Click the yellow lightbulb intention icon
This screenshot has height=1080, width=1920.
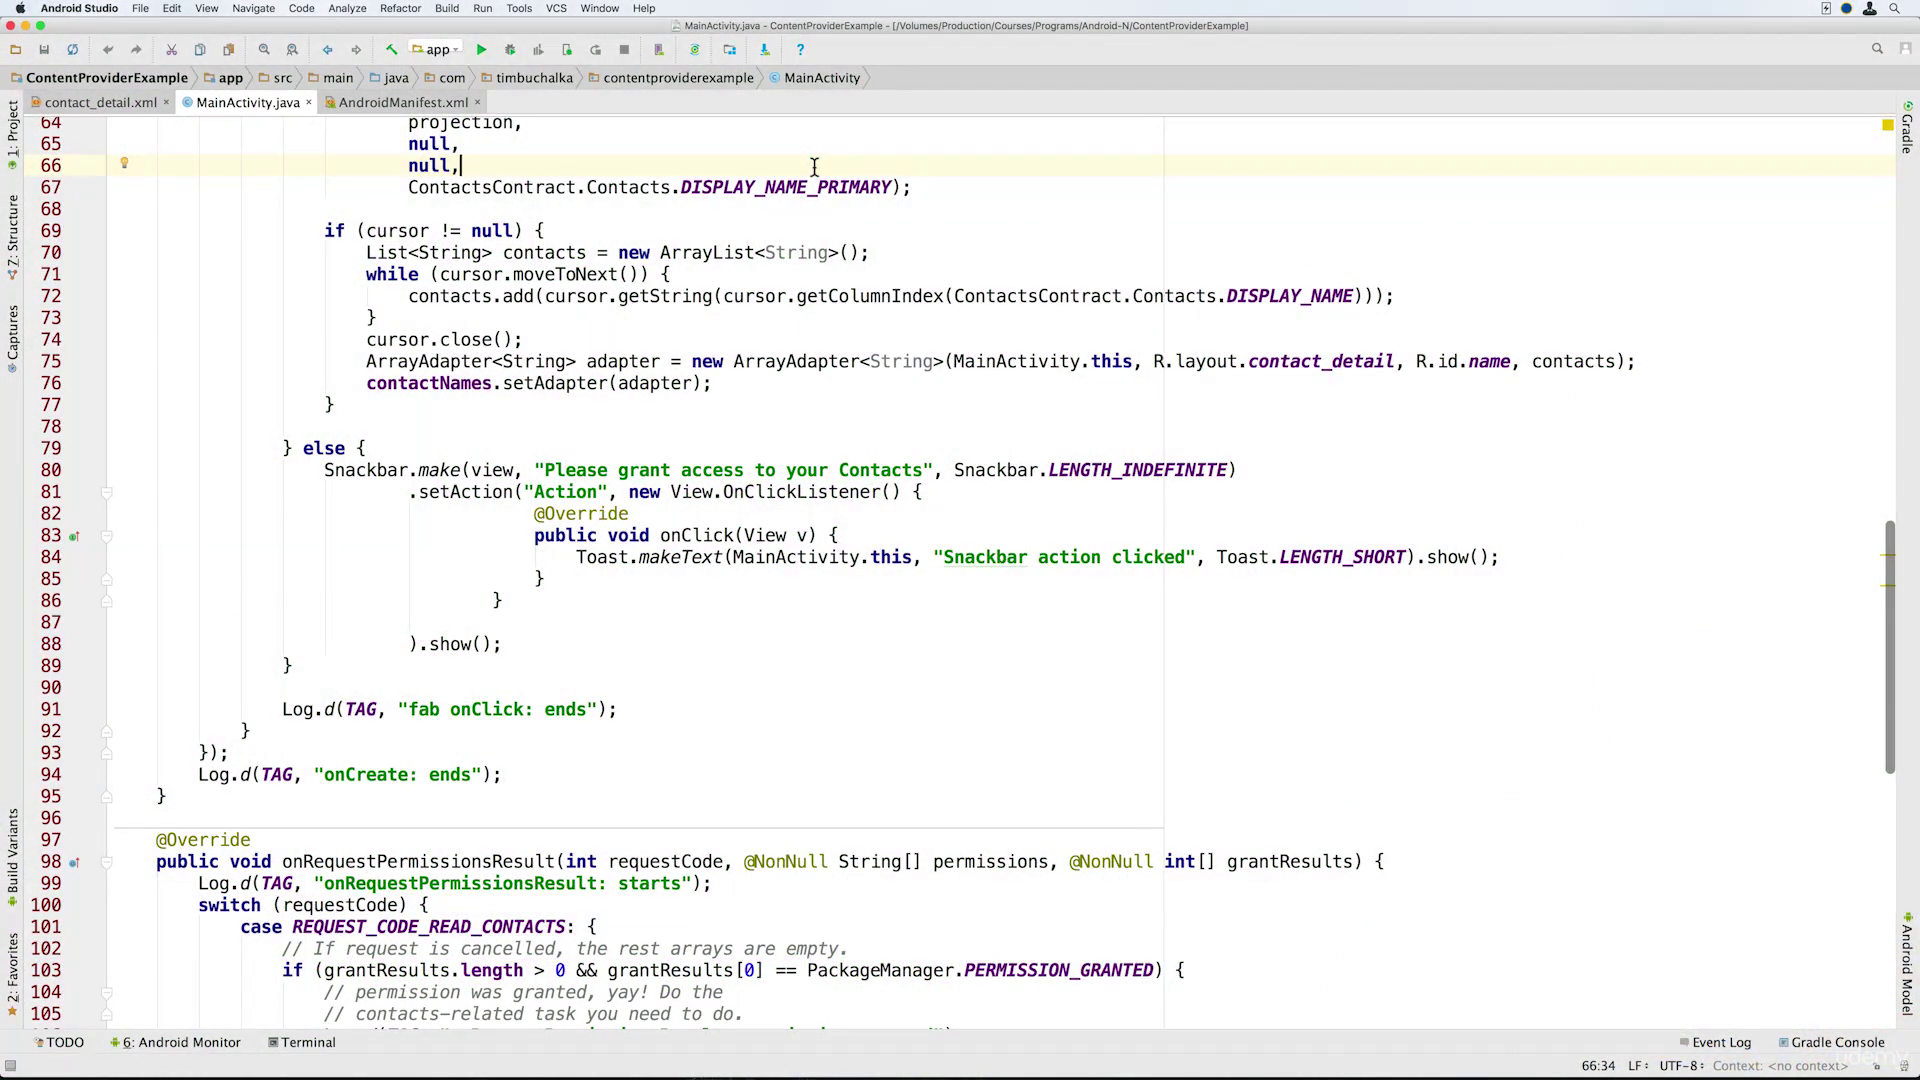point(125,163)
